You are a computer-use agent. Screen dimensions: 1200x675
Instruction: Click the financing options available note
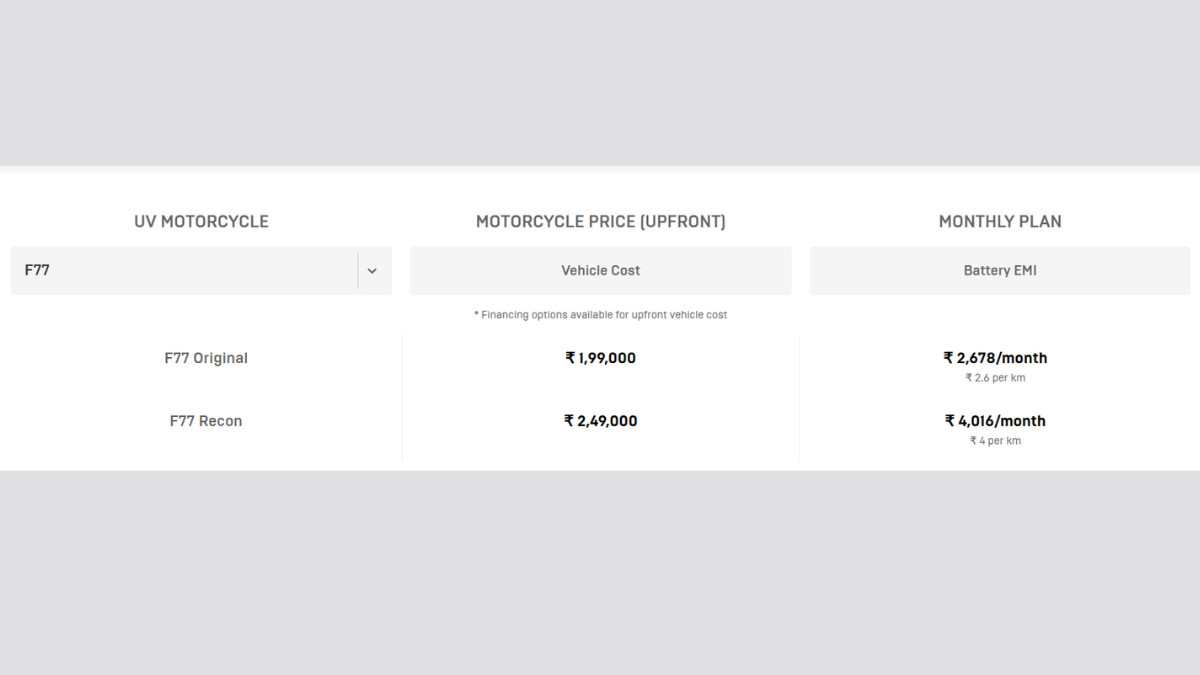tap(600, 315)
